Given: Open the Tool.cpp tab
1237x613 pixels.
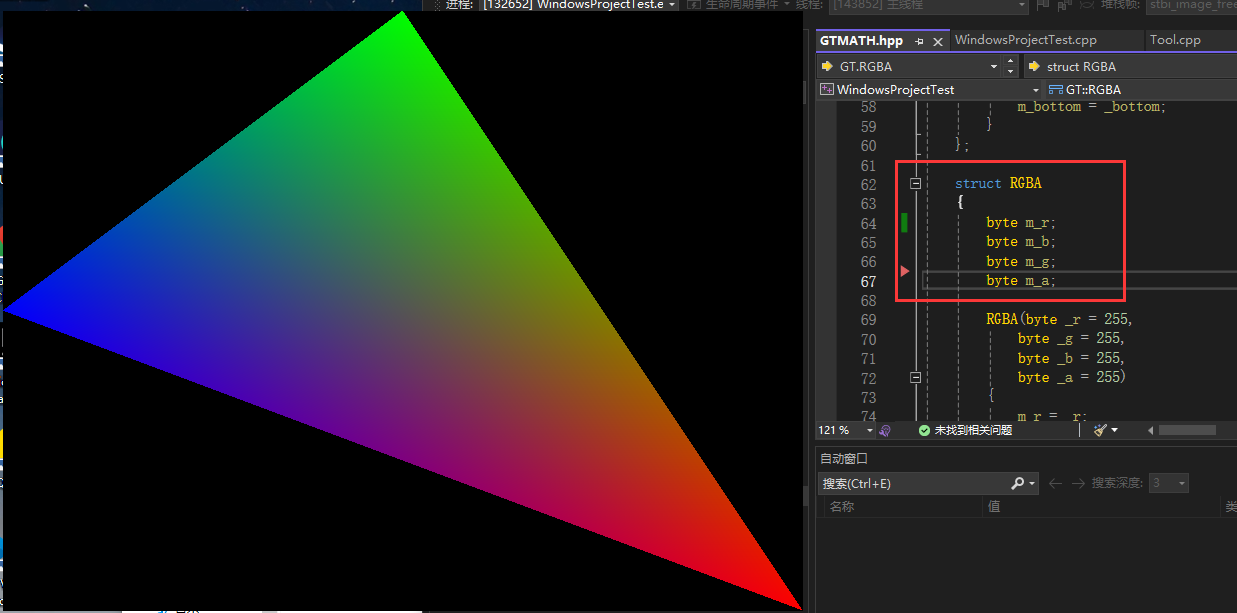Looking at the screenshot, I should coord(1175,40).
